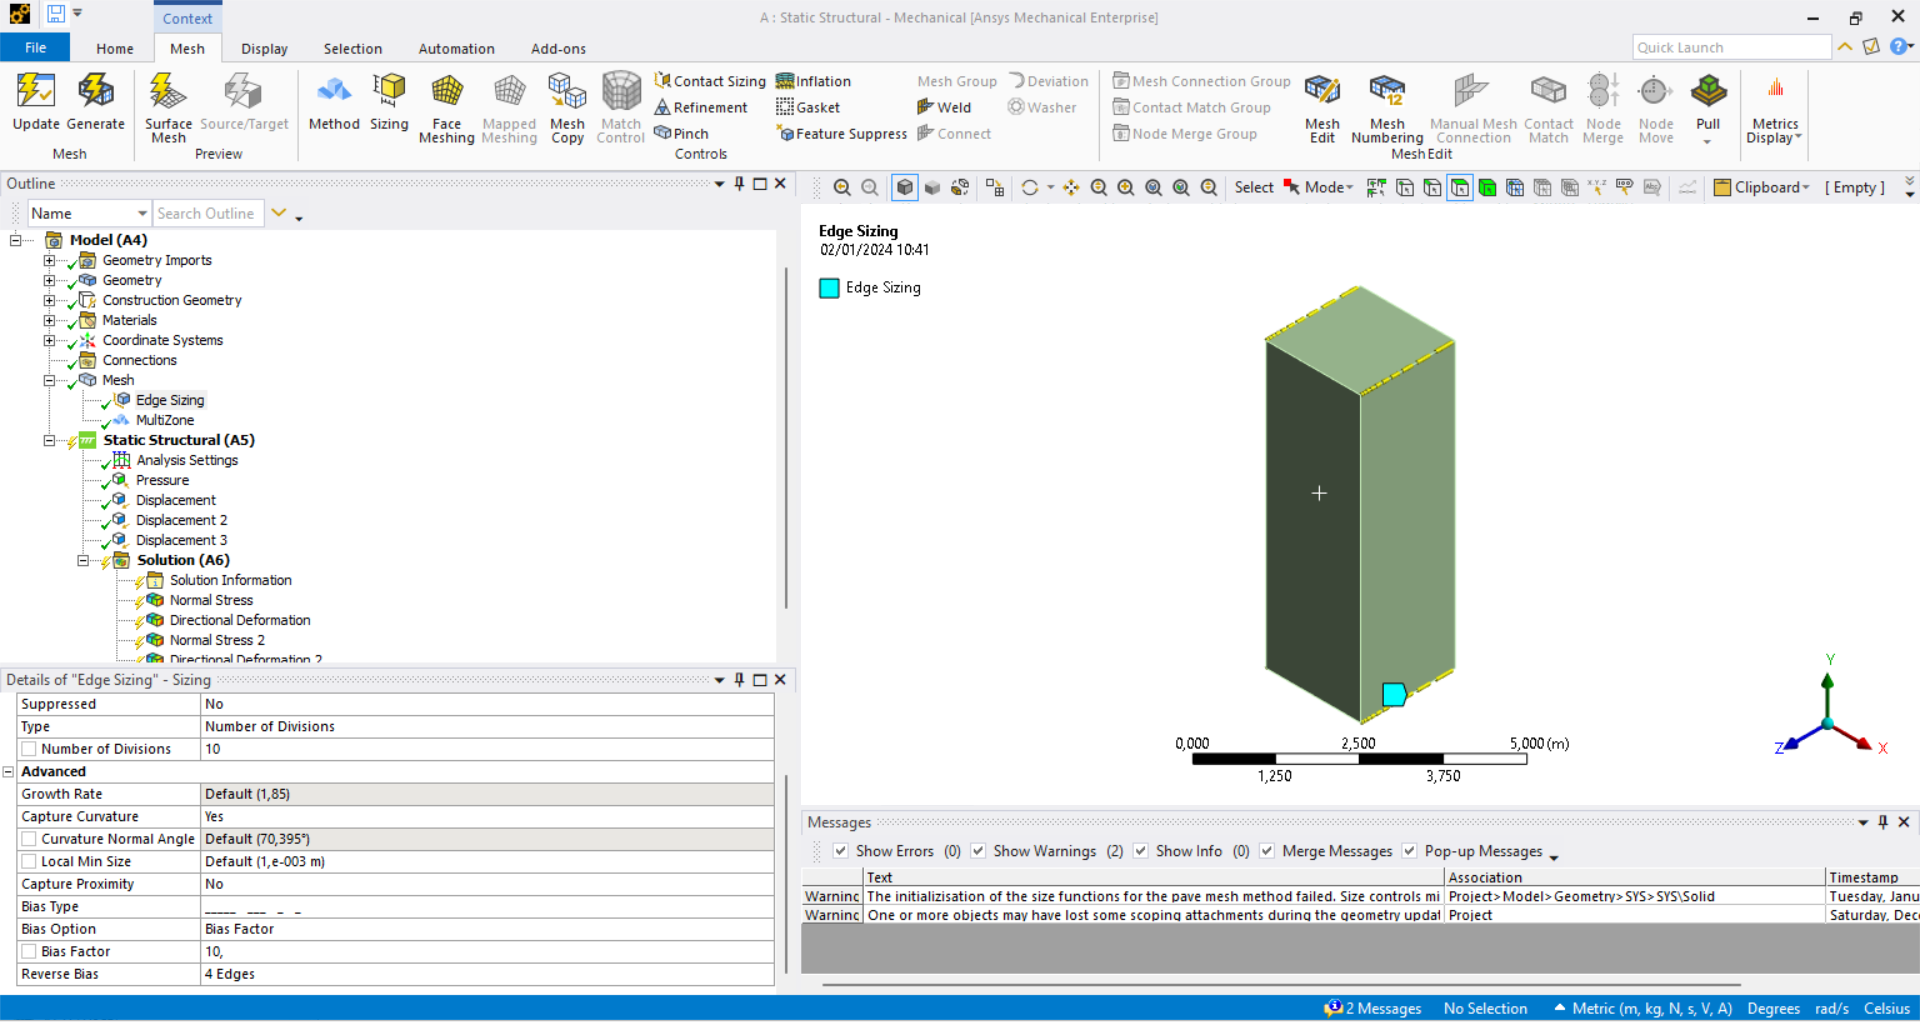Check the Curvature Normal Angle parameter box
1920x1022 pixels.
click(29, 839)
